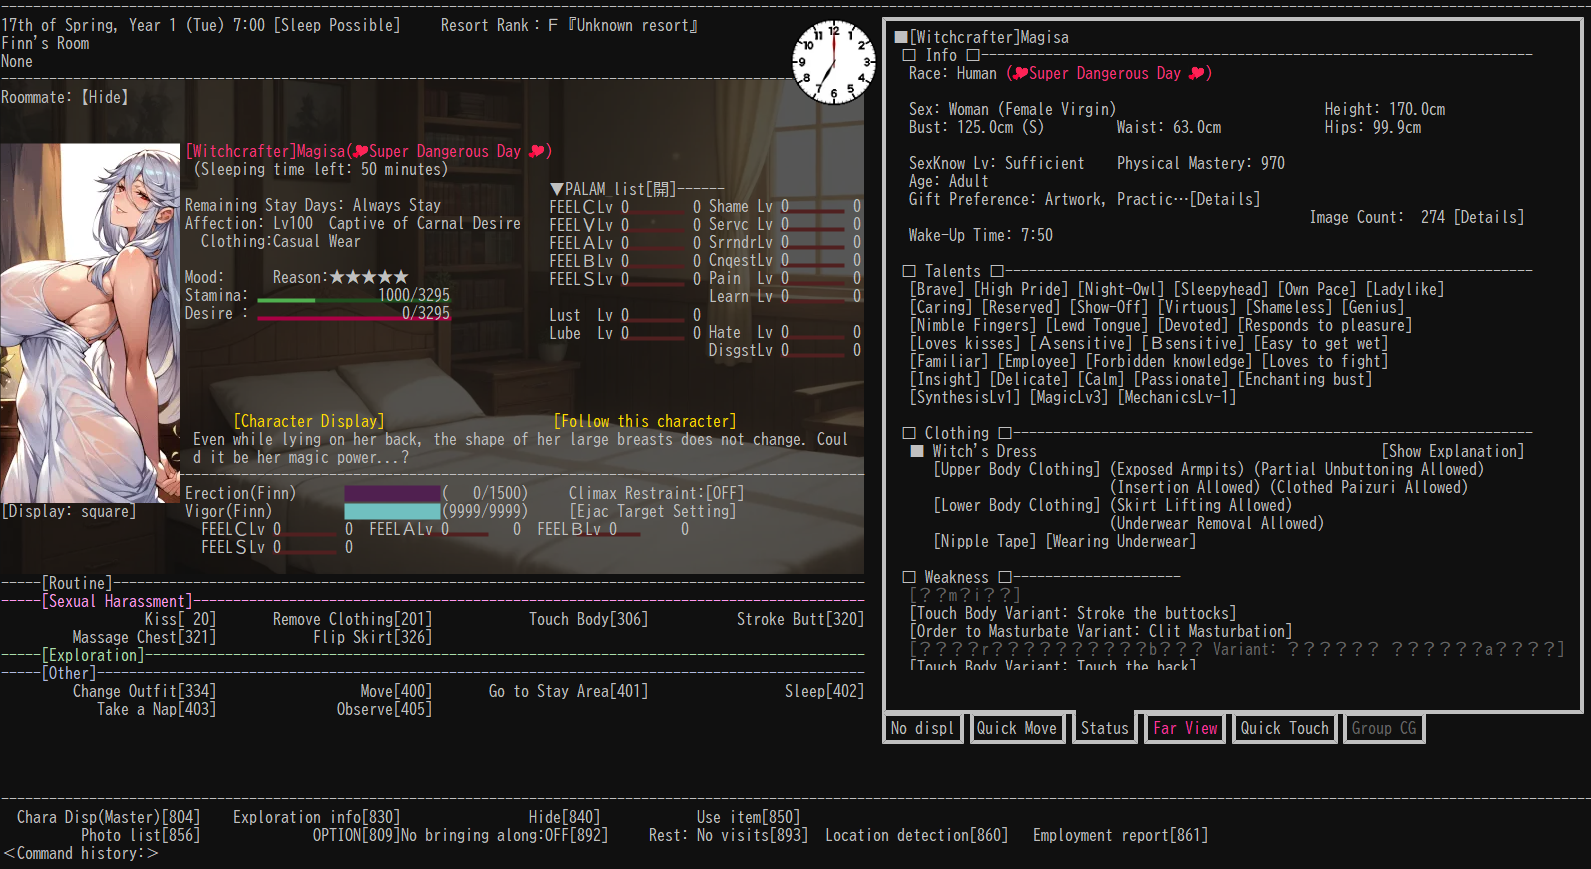Change the [Display: square] portrait mode
1591x869 pixels.
point(69,511)
